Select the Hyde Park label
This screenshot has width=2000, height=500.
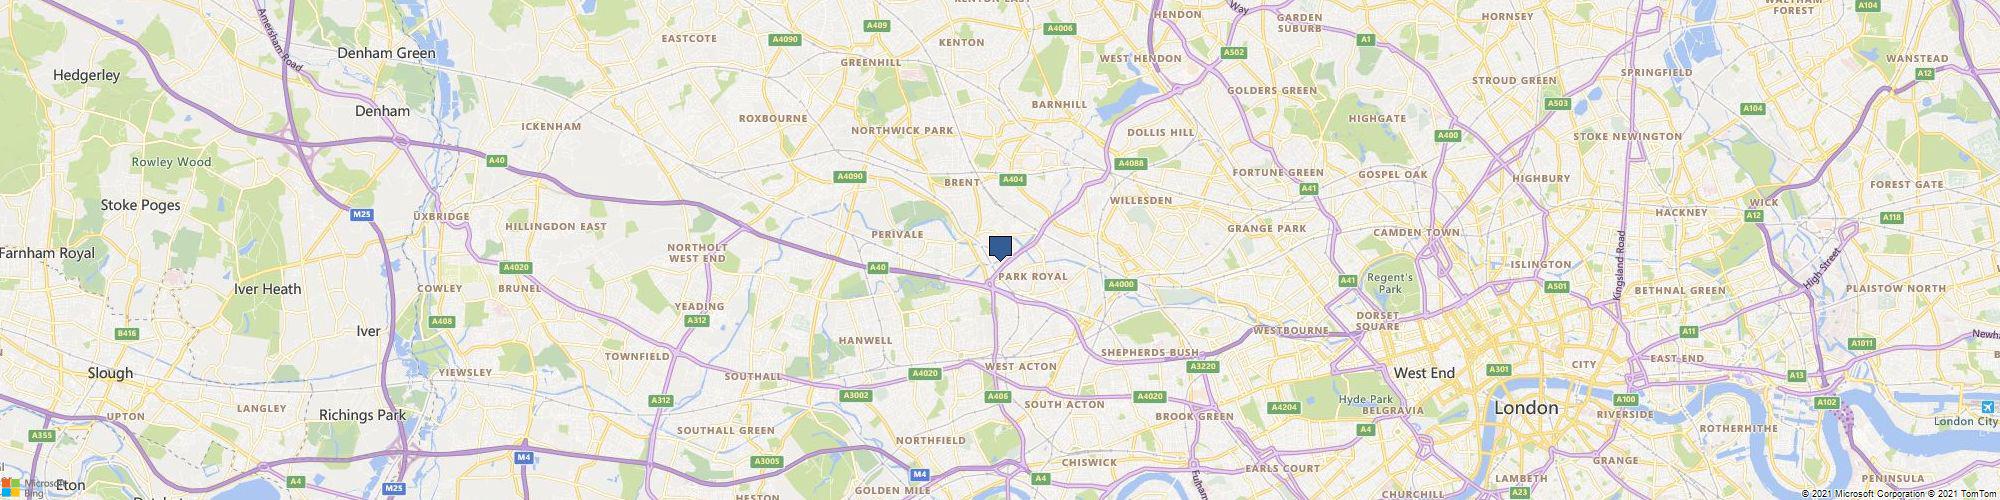(1365, 399)
